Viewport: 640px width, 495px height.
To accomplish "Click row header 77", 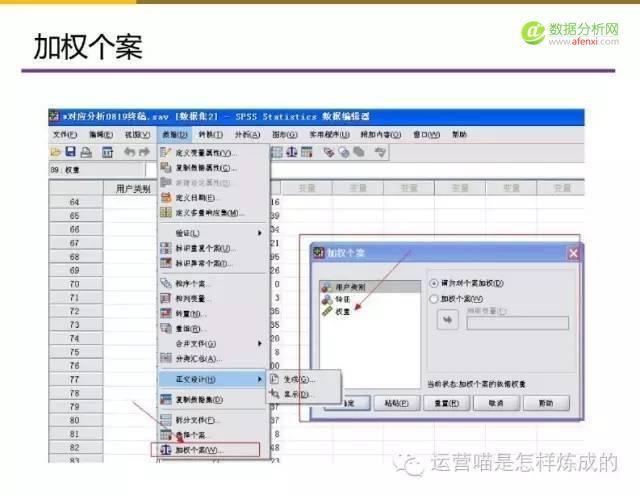I will coord(75,380).
